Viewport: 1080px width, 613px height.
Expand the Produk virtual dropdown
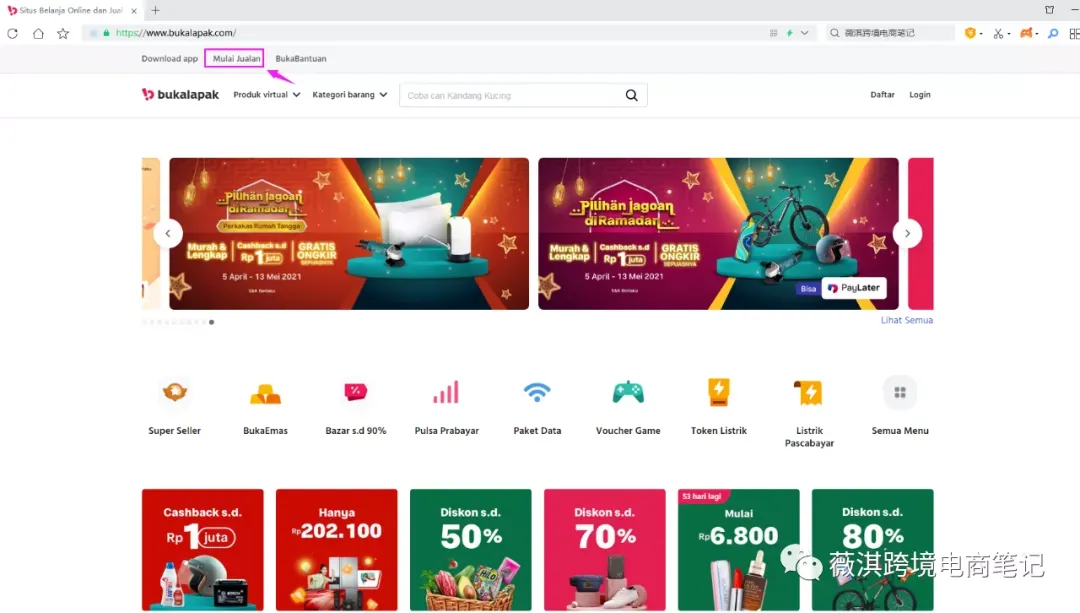coord(267,94)
